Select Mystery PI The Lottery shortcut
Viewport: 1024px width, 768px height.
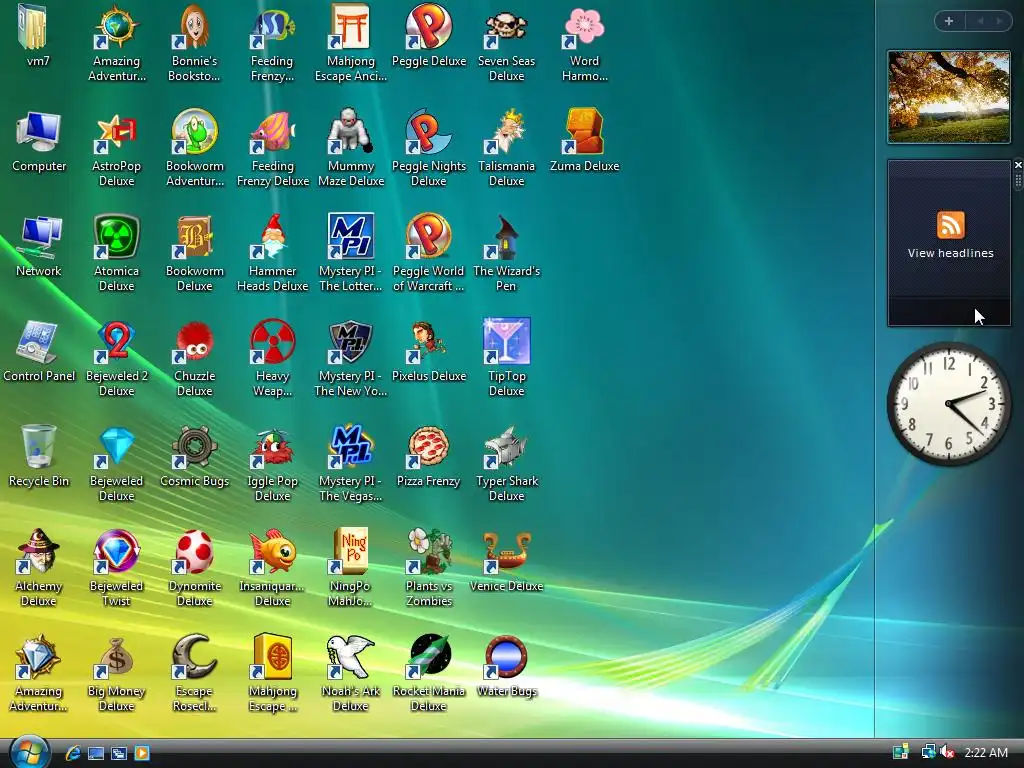tap(351, 254)
